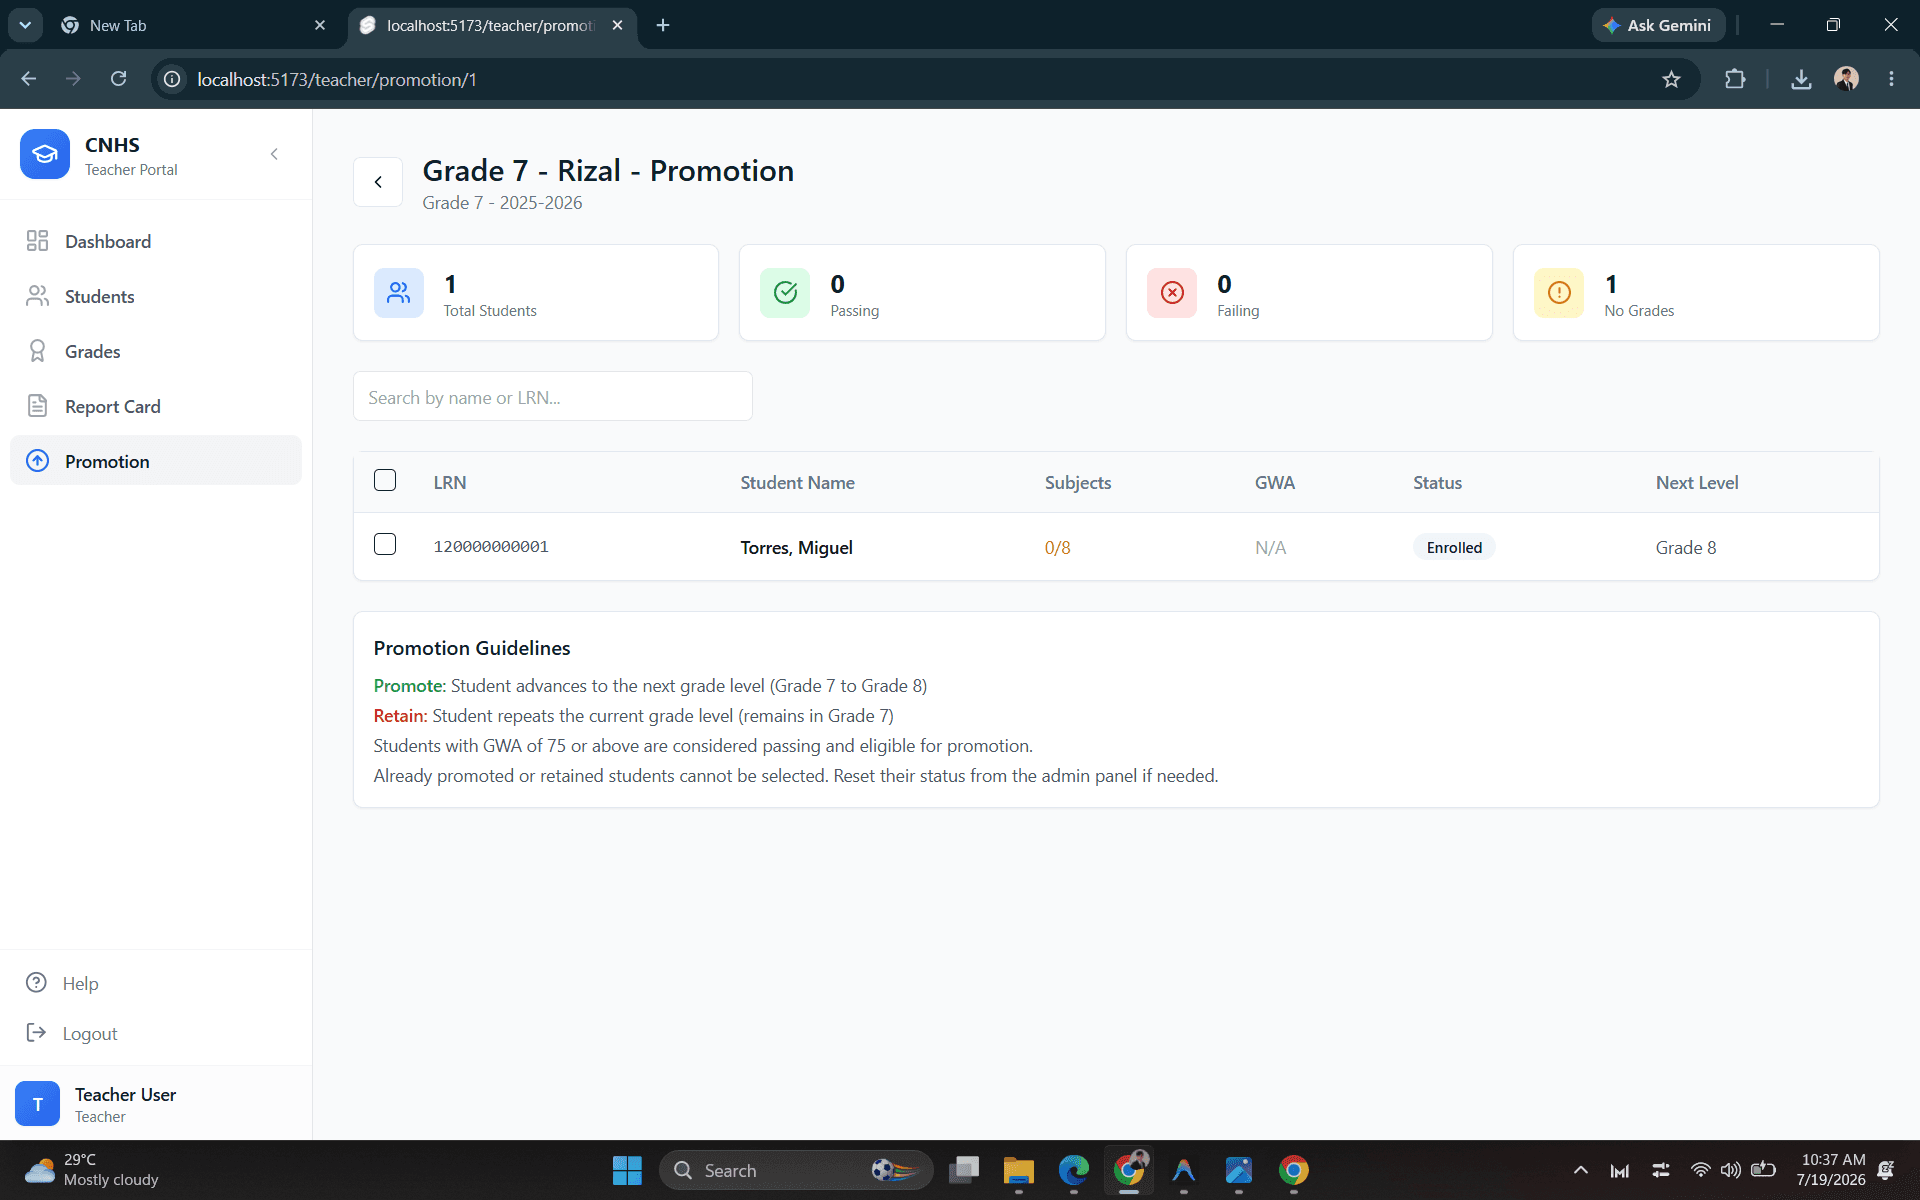Viewport: 1920px width, 1200px height.
Task: Click the Student Name column header
Action: [x=797, y=483]
